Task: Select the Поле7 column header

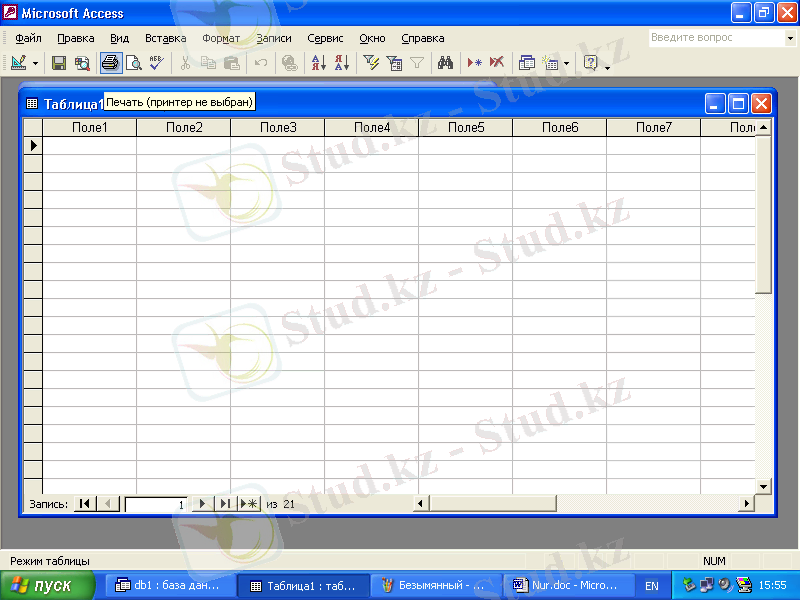Action: [653, 128]
